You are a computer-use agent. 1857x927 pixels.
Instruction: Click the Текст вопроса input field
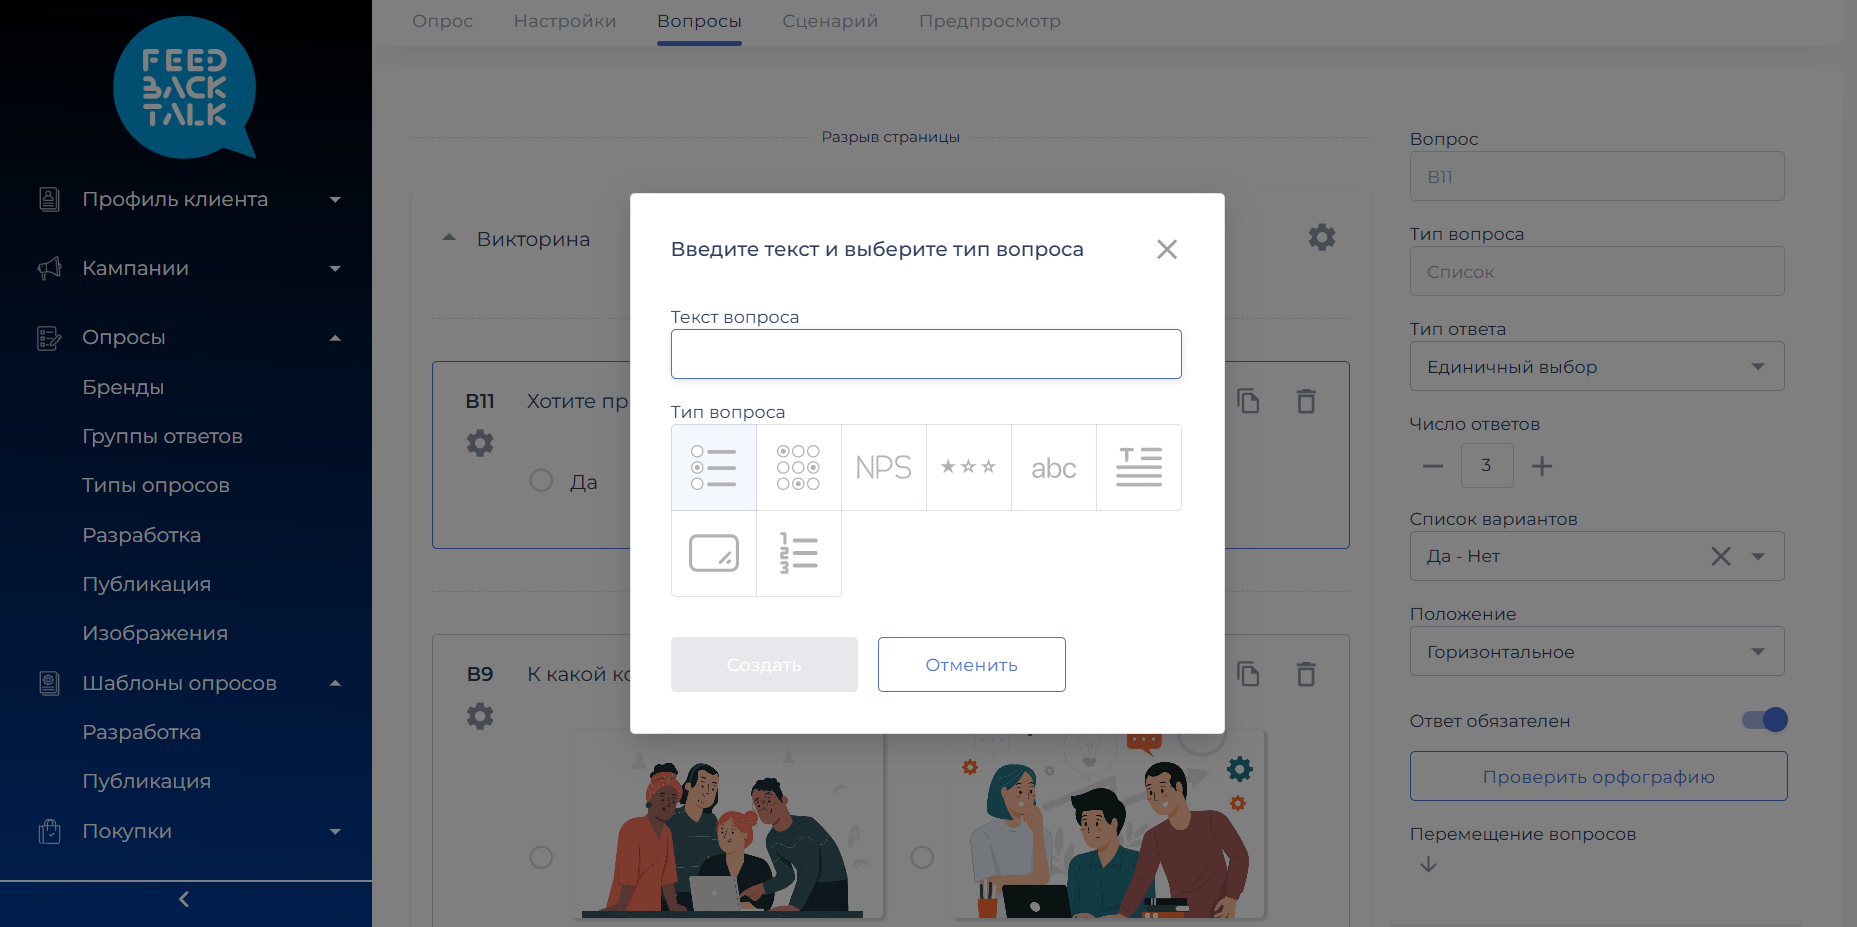point(926,354)
